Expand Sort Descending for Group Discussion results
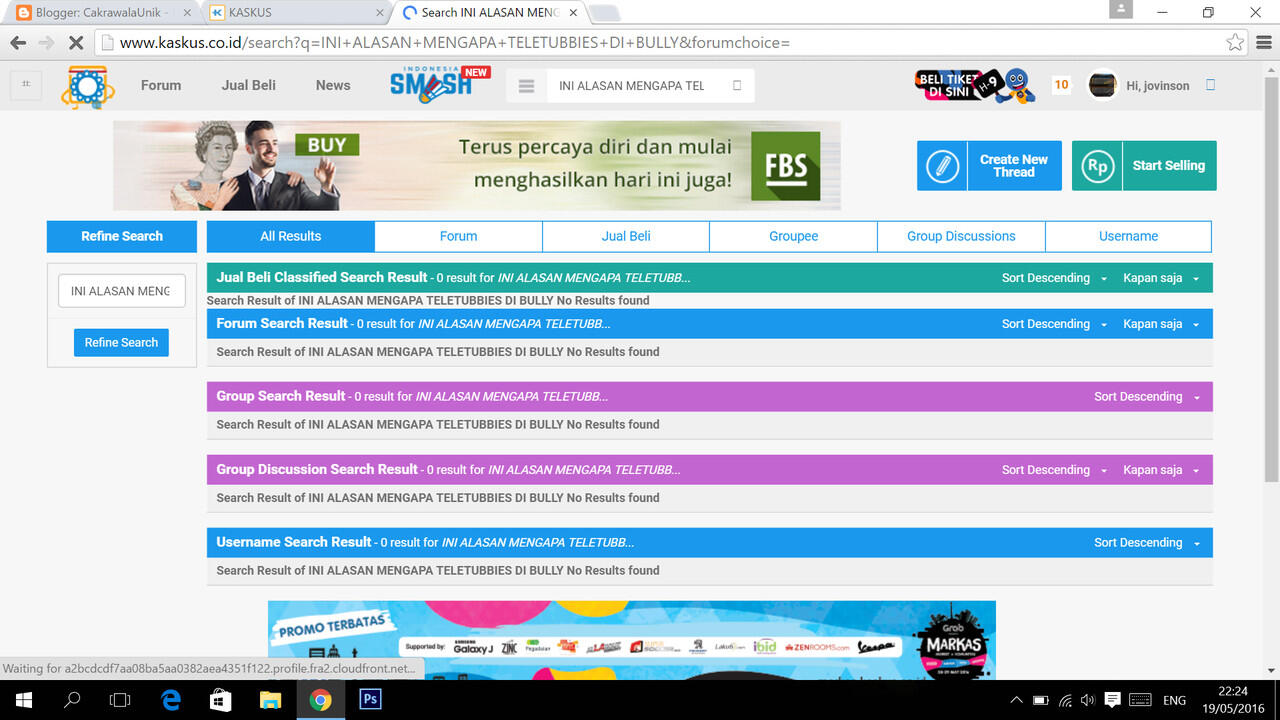The width and height of the screenshot is (1280, 720). (x=1054, y=470)
